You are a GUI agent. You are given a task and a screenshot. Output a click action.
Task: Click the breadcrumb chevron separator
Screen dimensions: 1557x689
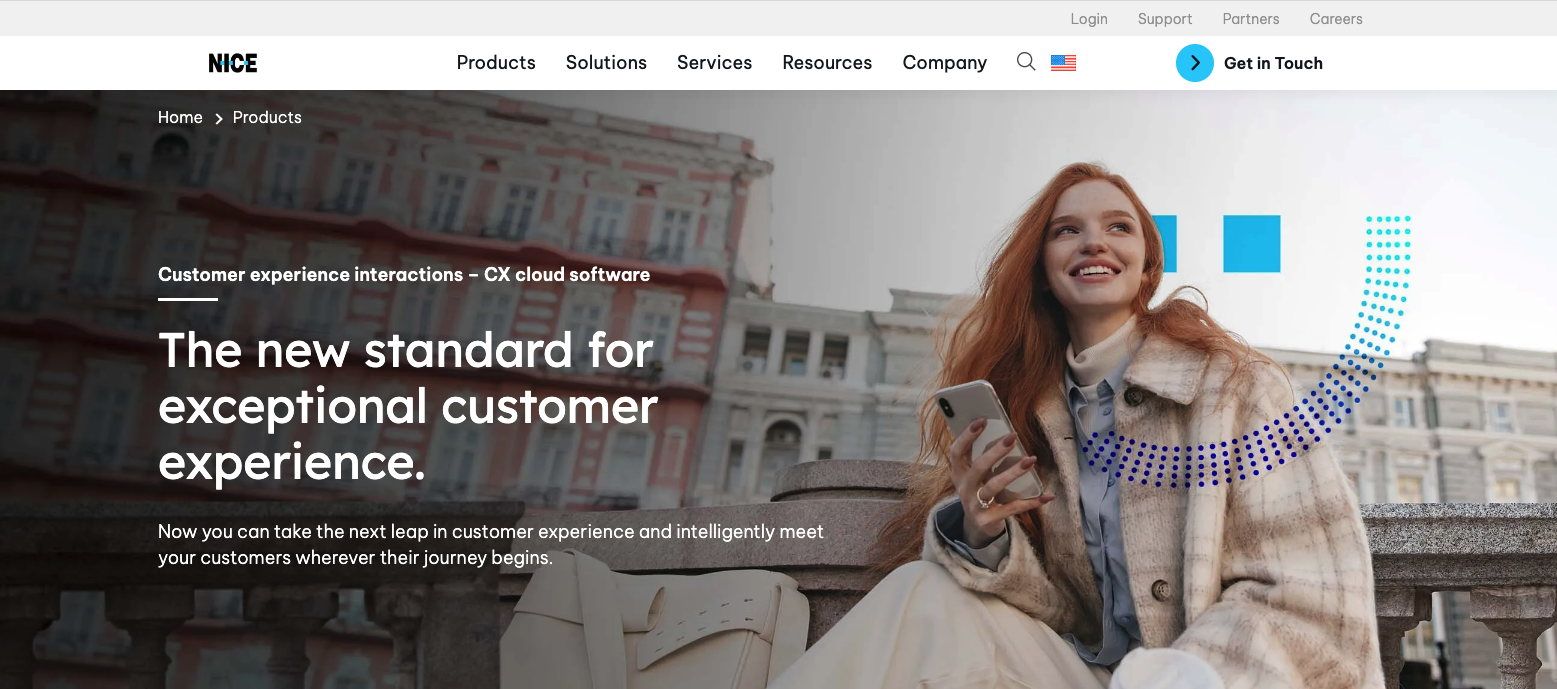[218, 118]
